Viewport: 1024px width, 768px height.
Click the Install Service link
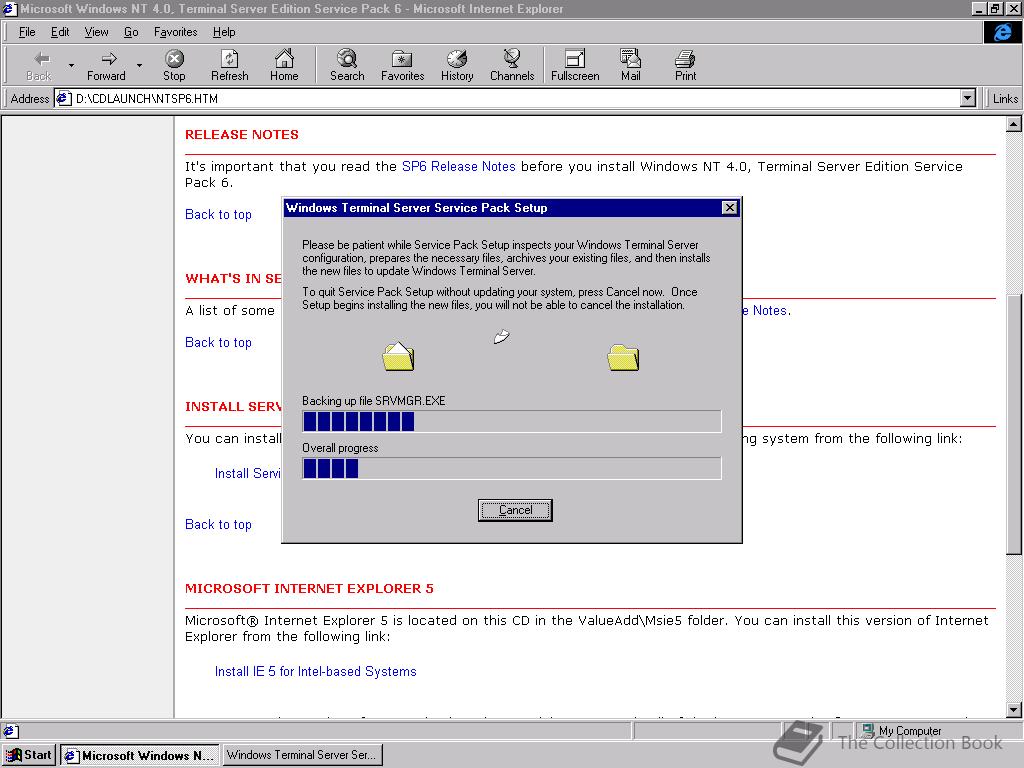[248, 473]
